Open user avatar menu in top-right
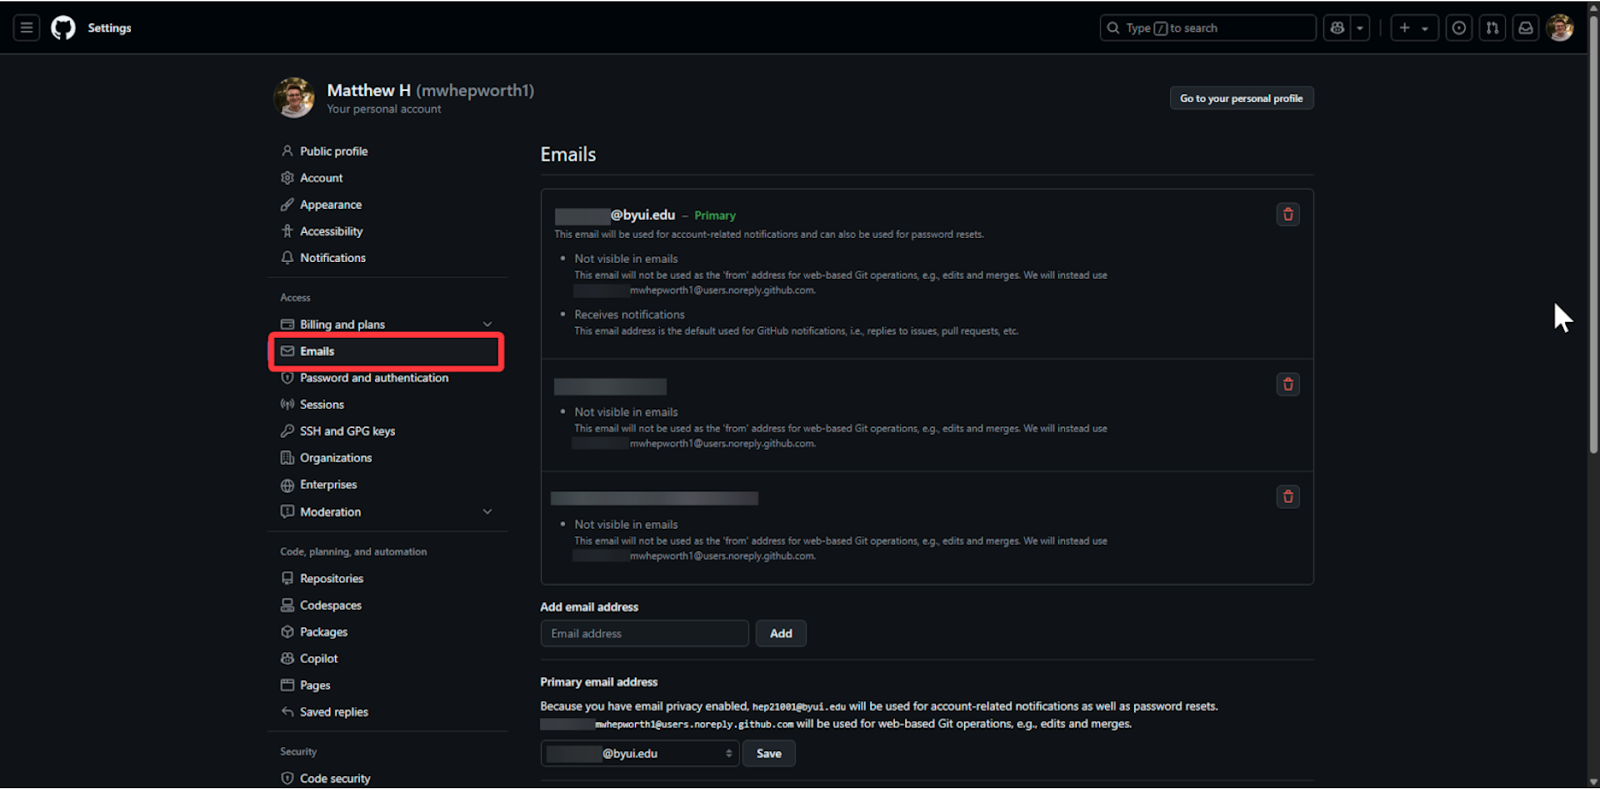The height and width of the screenshot is (790, 1600). click(x=1559, y=28)
